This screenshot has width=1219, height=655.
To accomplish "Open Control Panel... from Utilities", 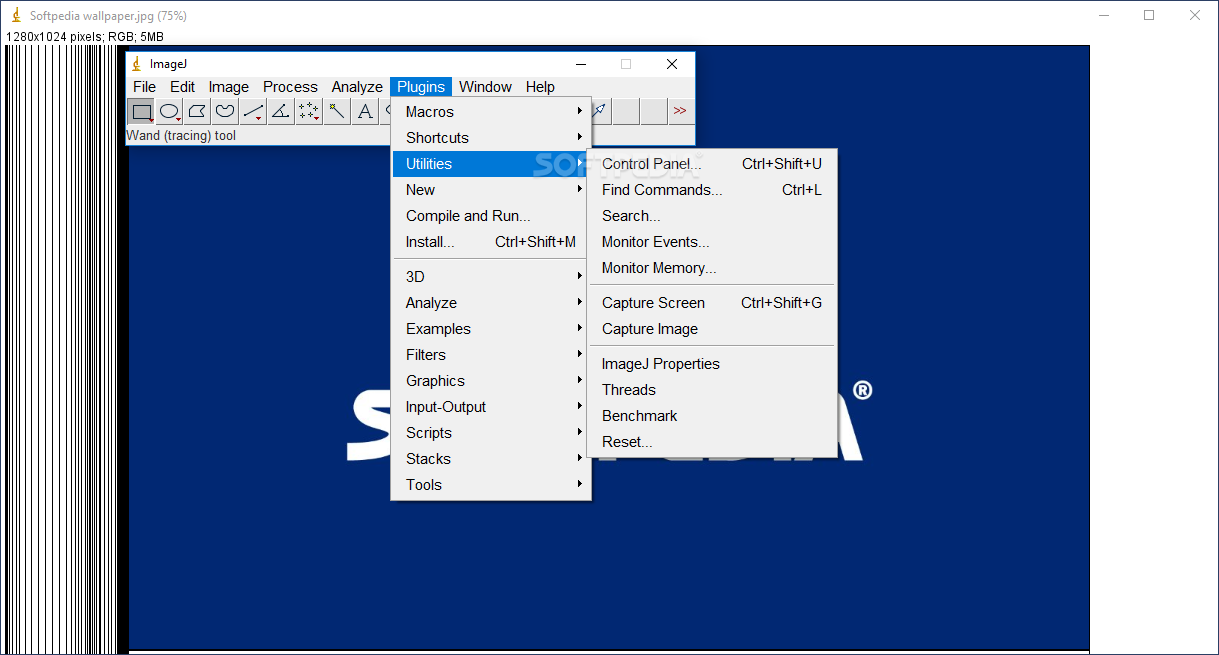I will pyautogui.click(x=712, y=164).
